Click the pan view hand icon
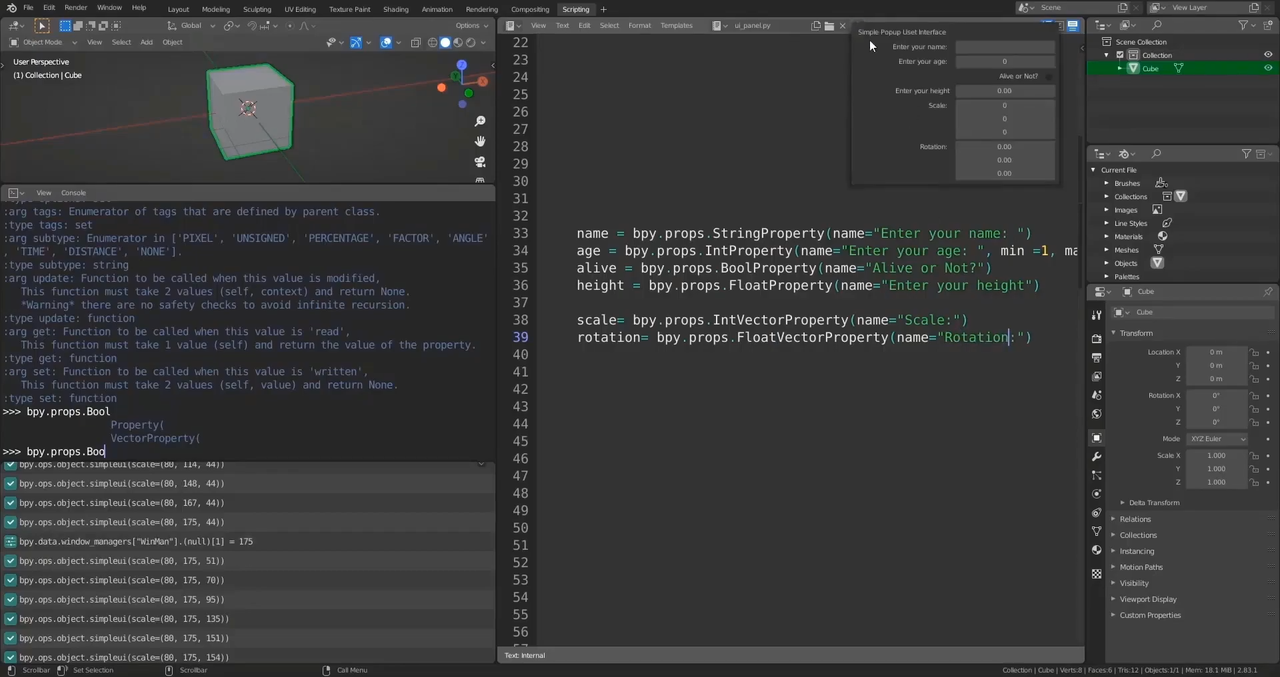Image resolution: width=1280 pixels, height=677 pixels. (480, 141)
